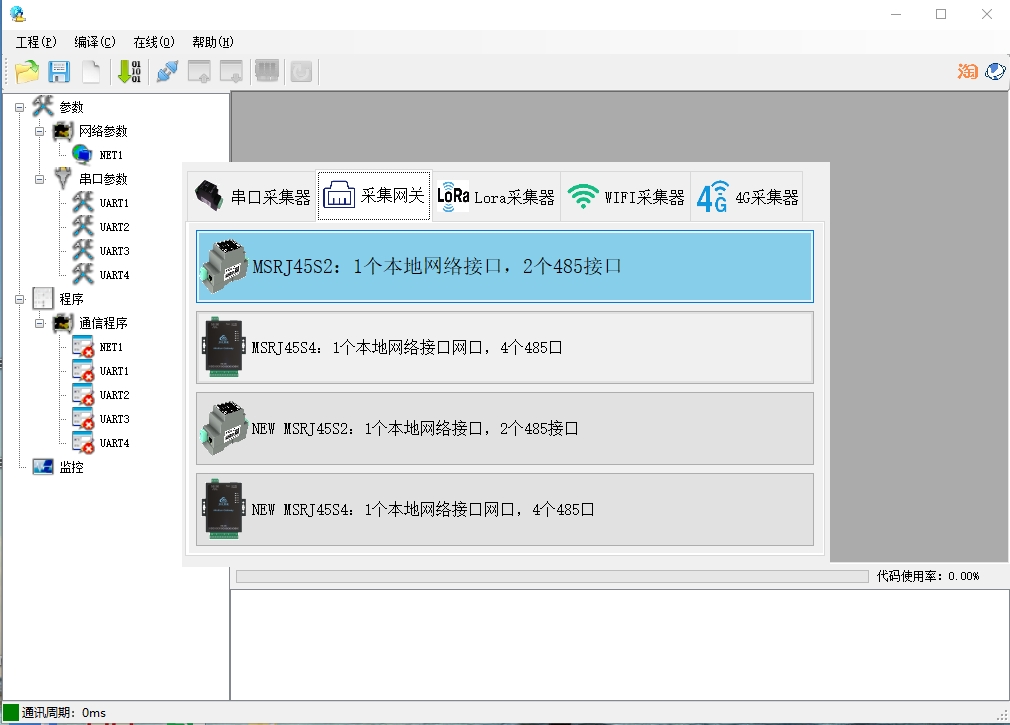Click the error-marked icon of program UART4

point(83,443)
